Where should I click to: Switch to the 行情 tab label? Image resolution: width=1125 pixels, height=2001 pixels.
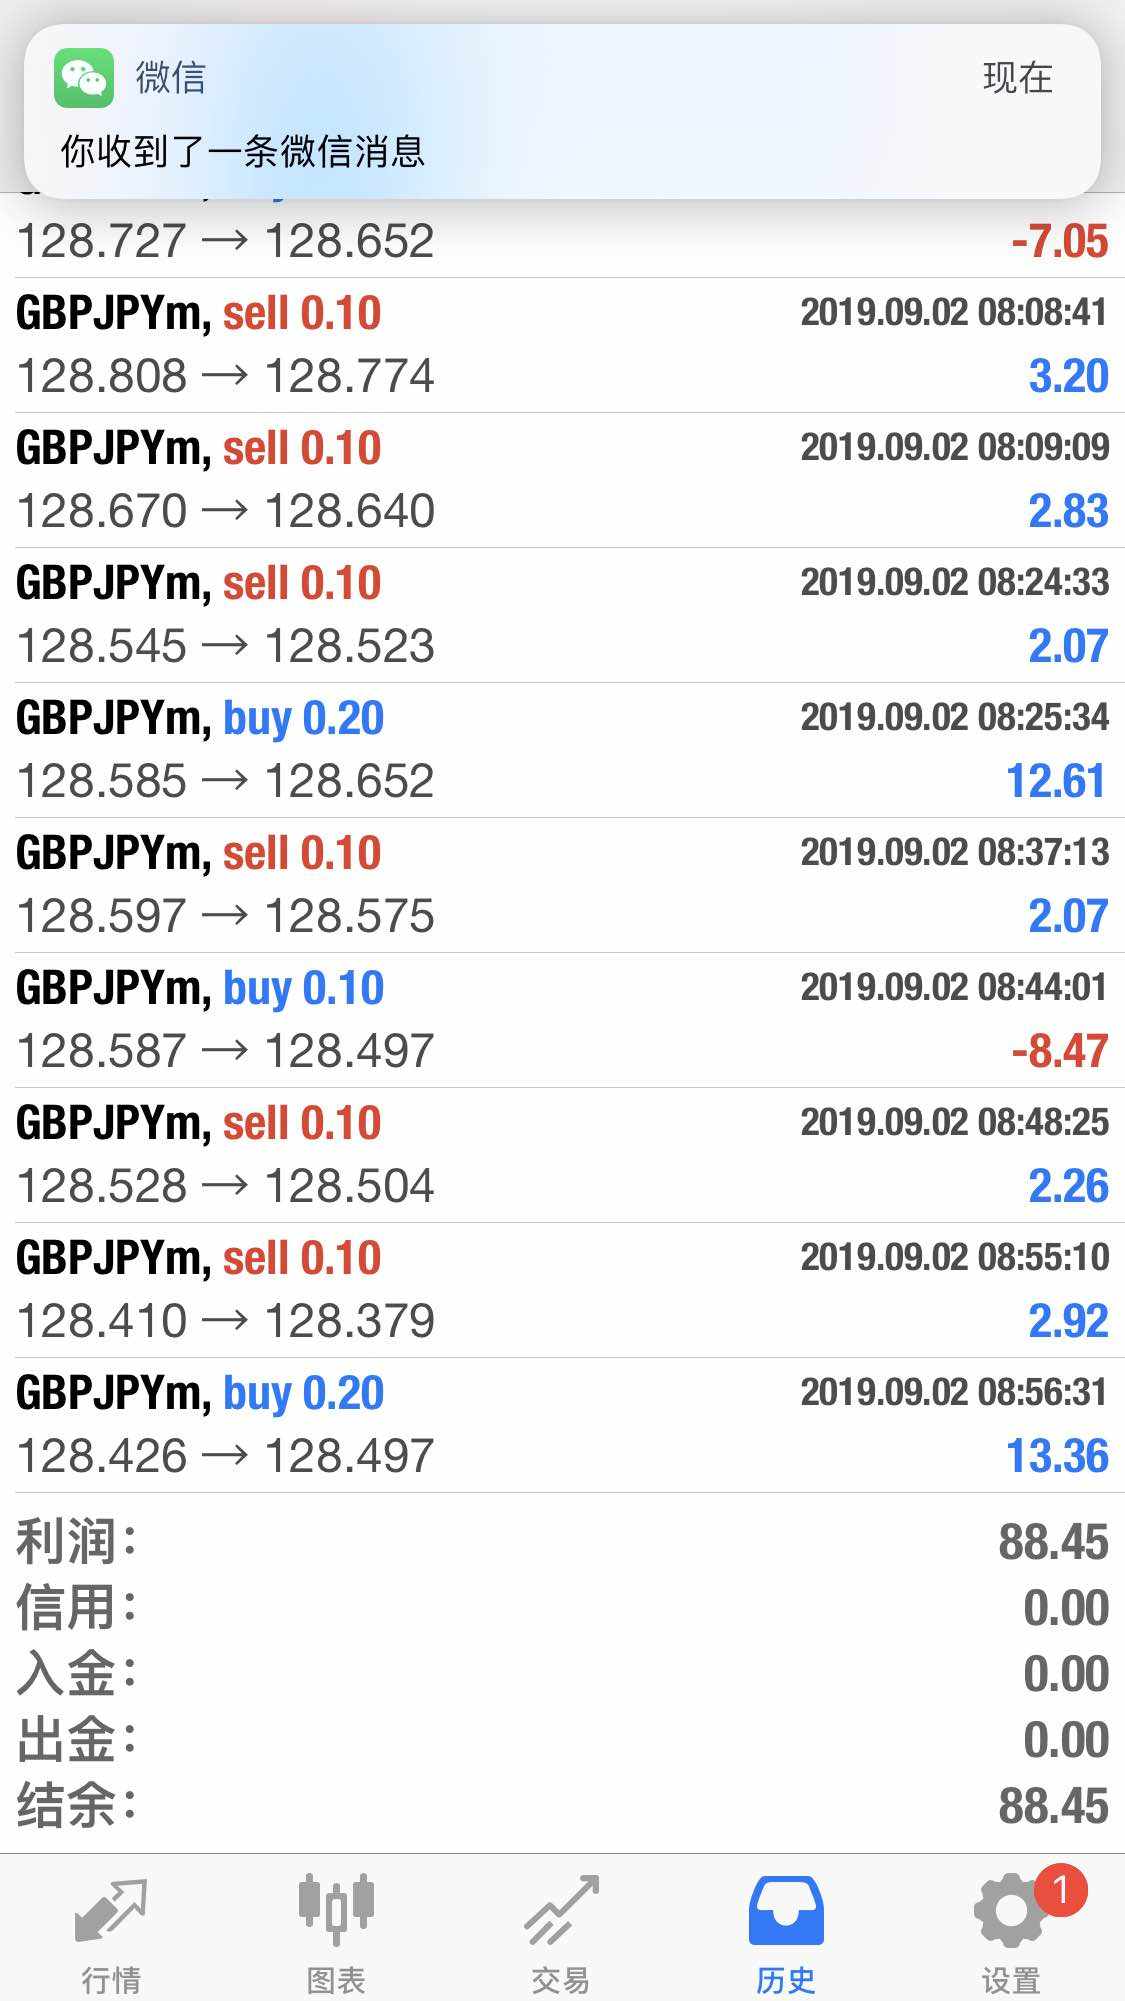[111, 1979]
